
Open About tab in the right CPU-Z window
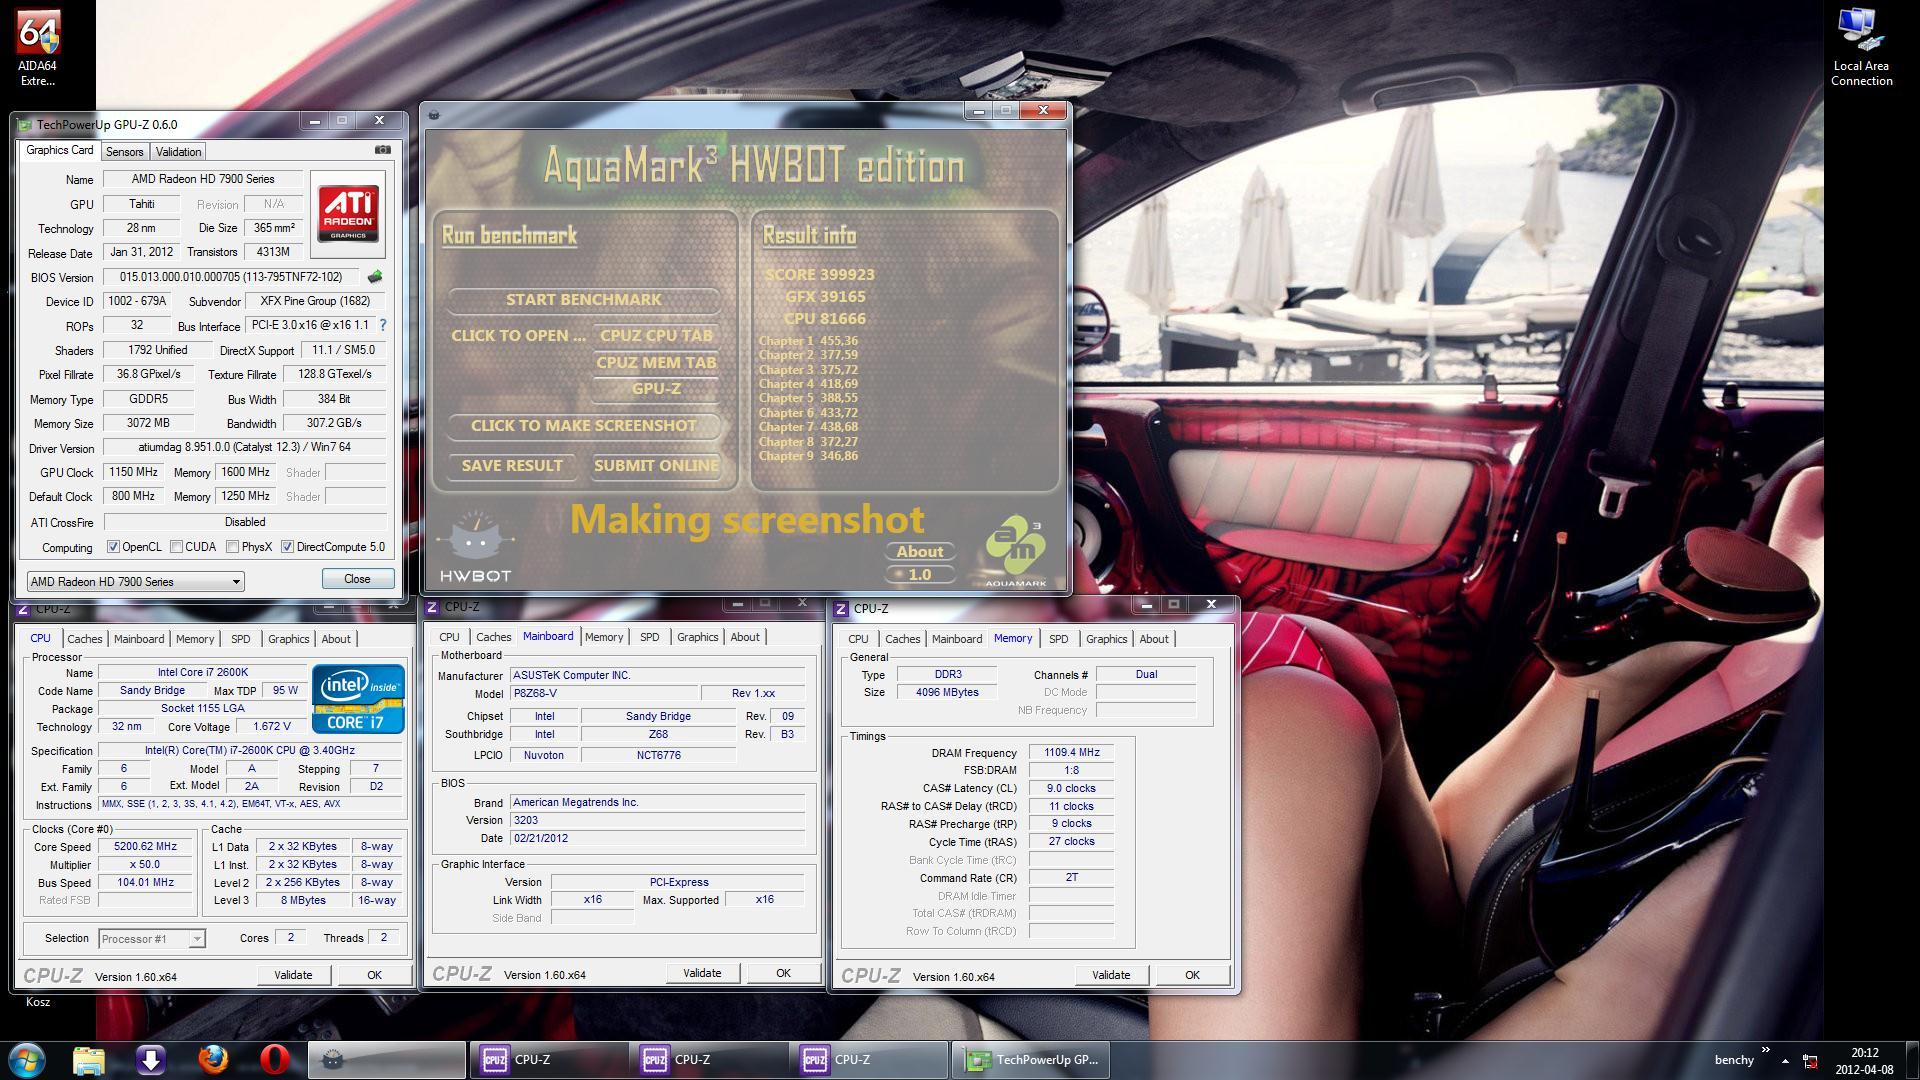pos(1154,639)
